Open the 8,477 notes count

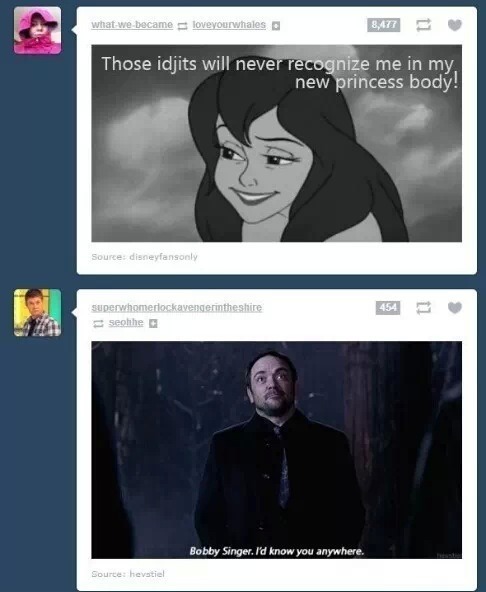pyautogui.click(x=383, y=25)
